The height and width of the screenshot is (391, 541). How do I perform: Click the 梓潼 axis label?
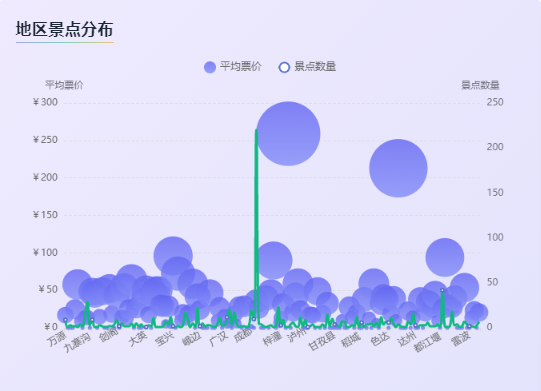click(x=273, y=339)
